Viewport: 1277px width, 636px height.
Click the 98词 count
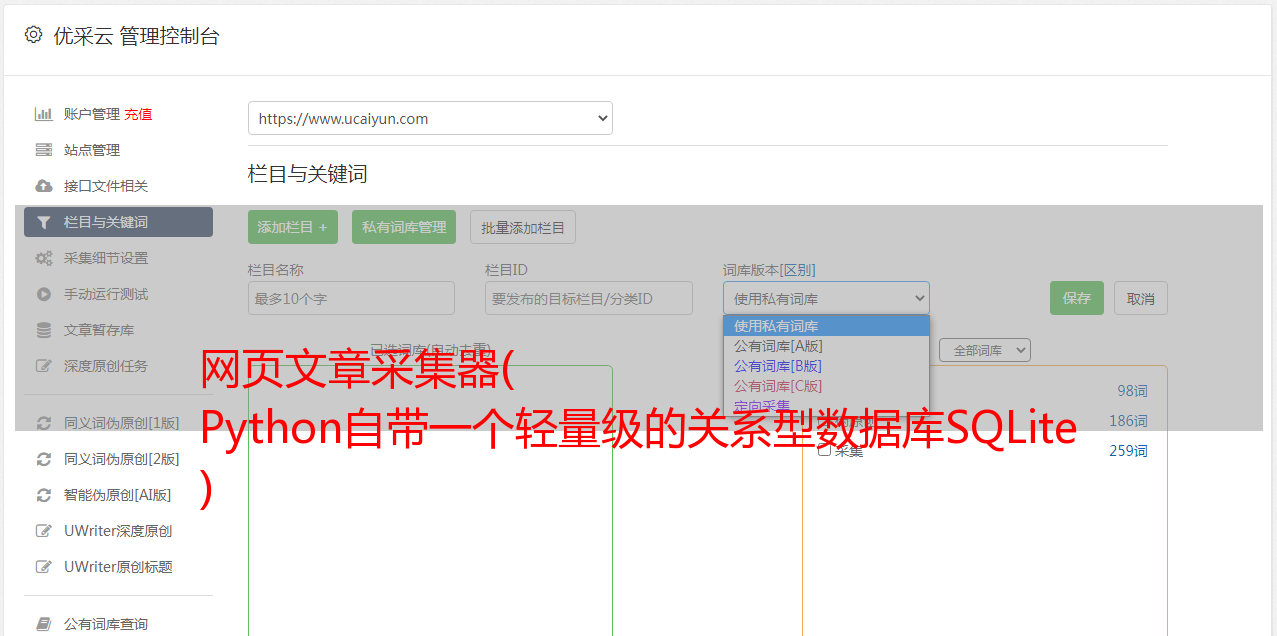click(x=1132, y=391)
